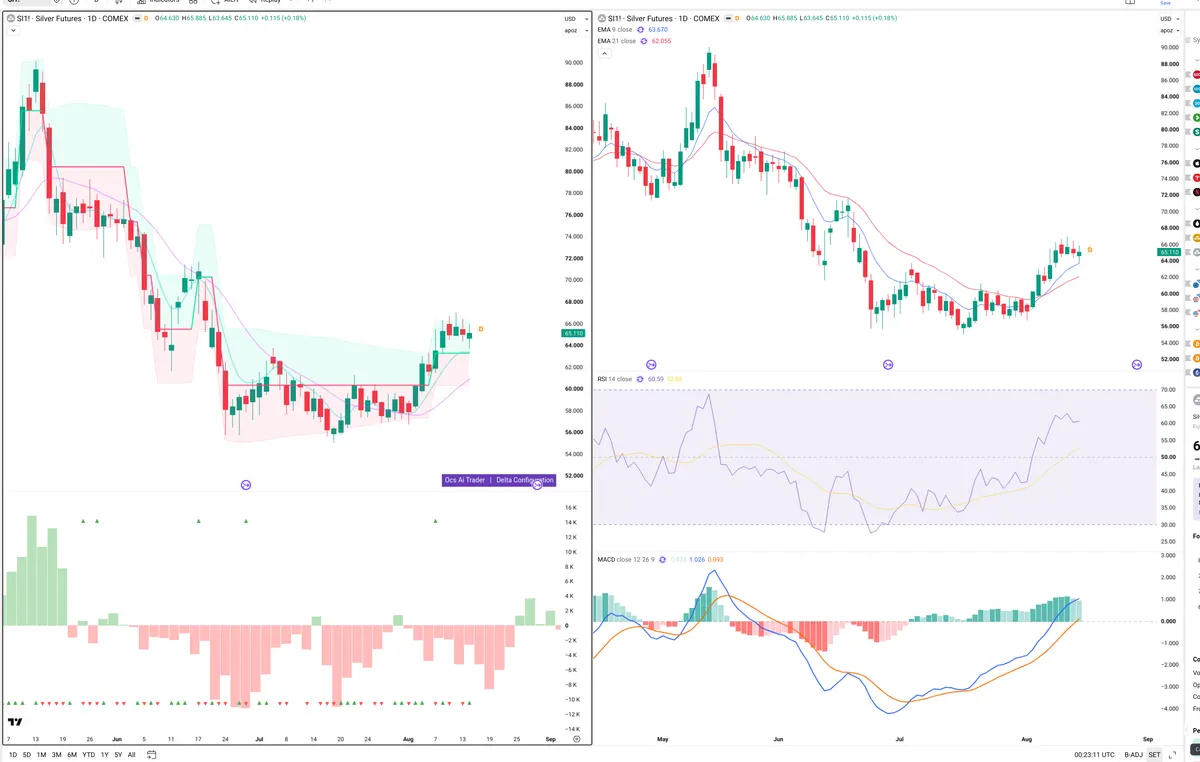Click the event marker icon below left price chart
The width and height of the screenshot is (1200, 762).
246,485
